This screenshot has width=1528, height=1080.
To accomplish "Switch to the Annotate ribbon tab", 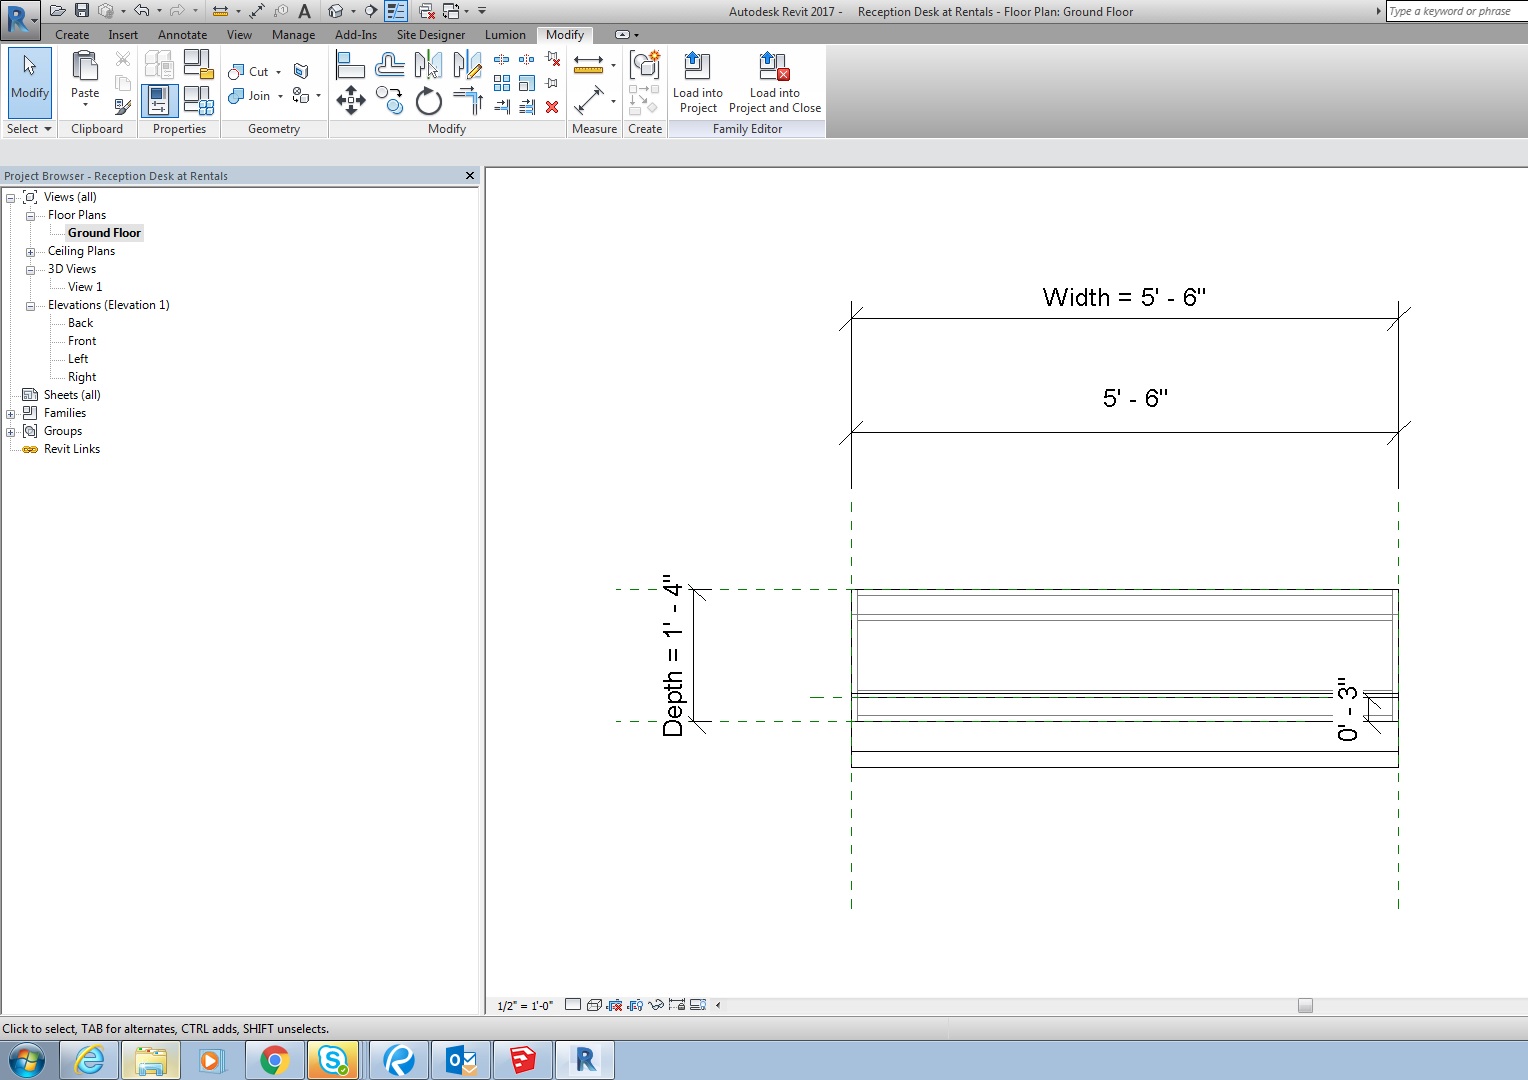I will pyautogui.click(x=182, y=34).
